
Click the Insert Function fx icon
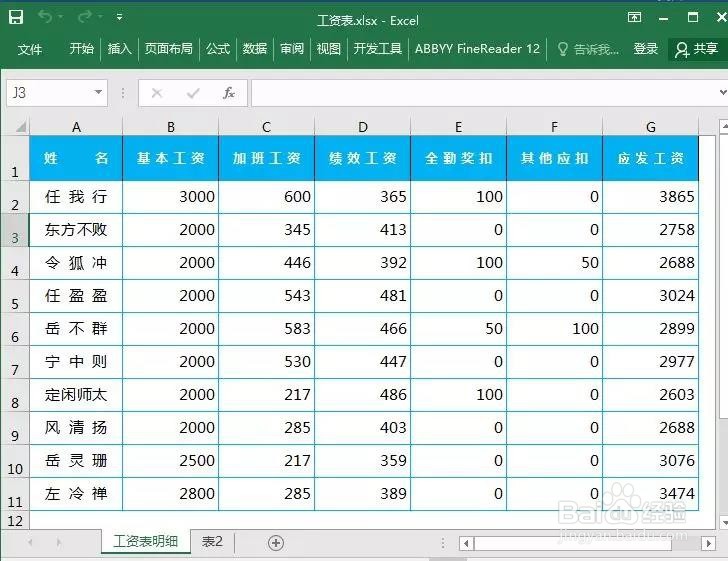click(x=228, y=93)
